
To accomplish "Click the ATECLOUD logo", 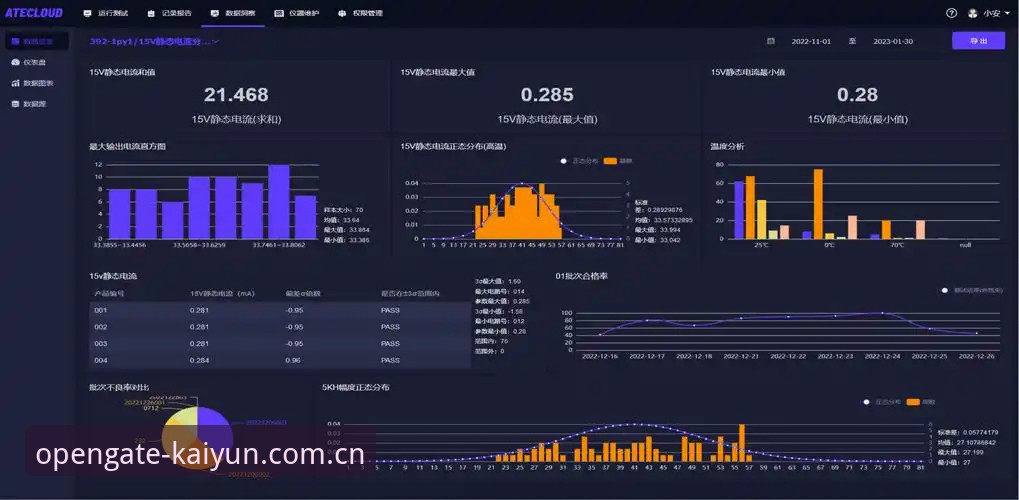I will pos(34,13).
